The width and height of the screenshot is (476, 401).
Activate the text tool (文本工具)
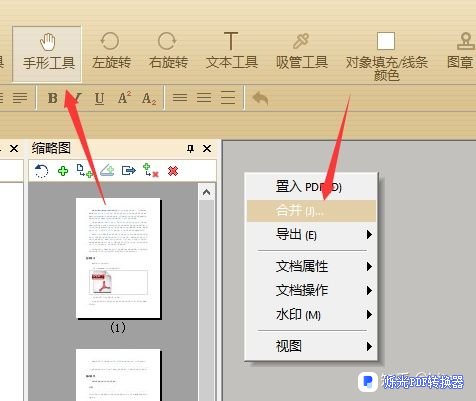click(x=231, y=51)
